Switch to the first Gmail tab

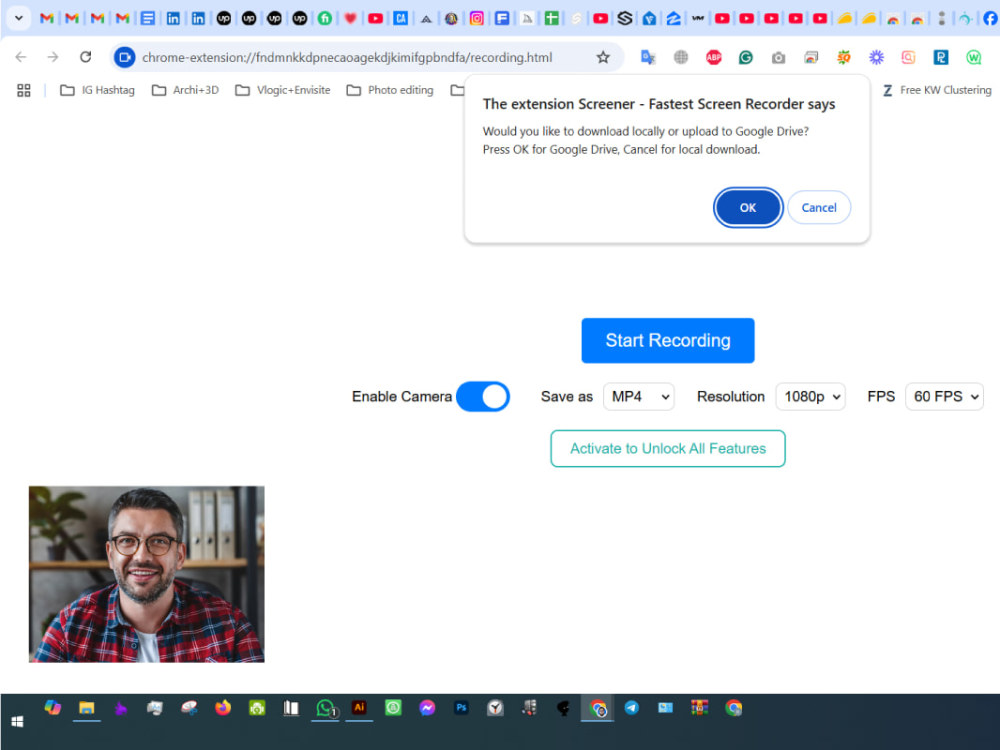pos(47,18)
